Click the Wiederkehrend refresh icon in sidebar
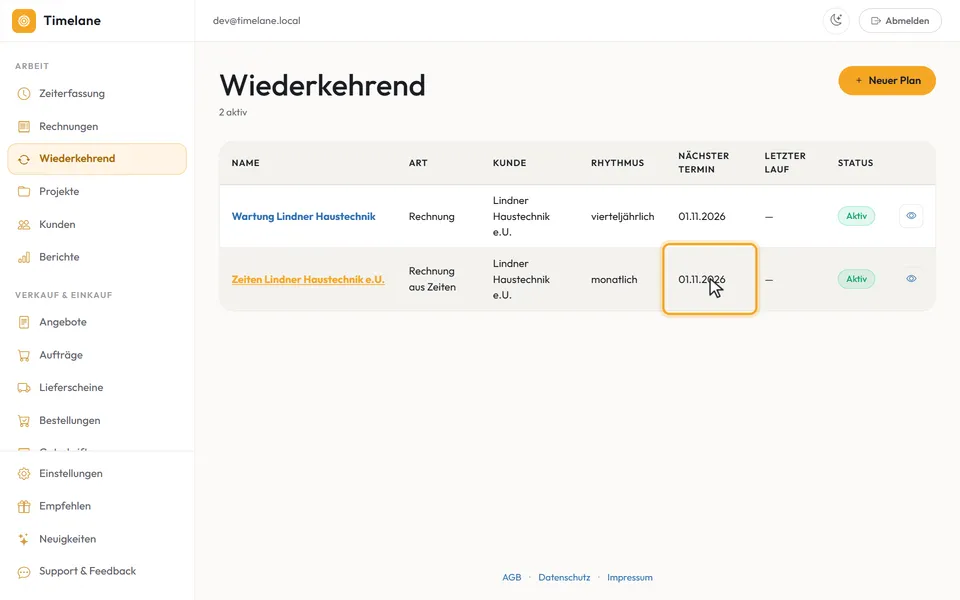The image size is (960, 600). [24, 159]
